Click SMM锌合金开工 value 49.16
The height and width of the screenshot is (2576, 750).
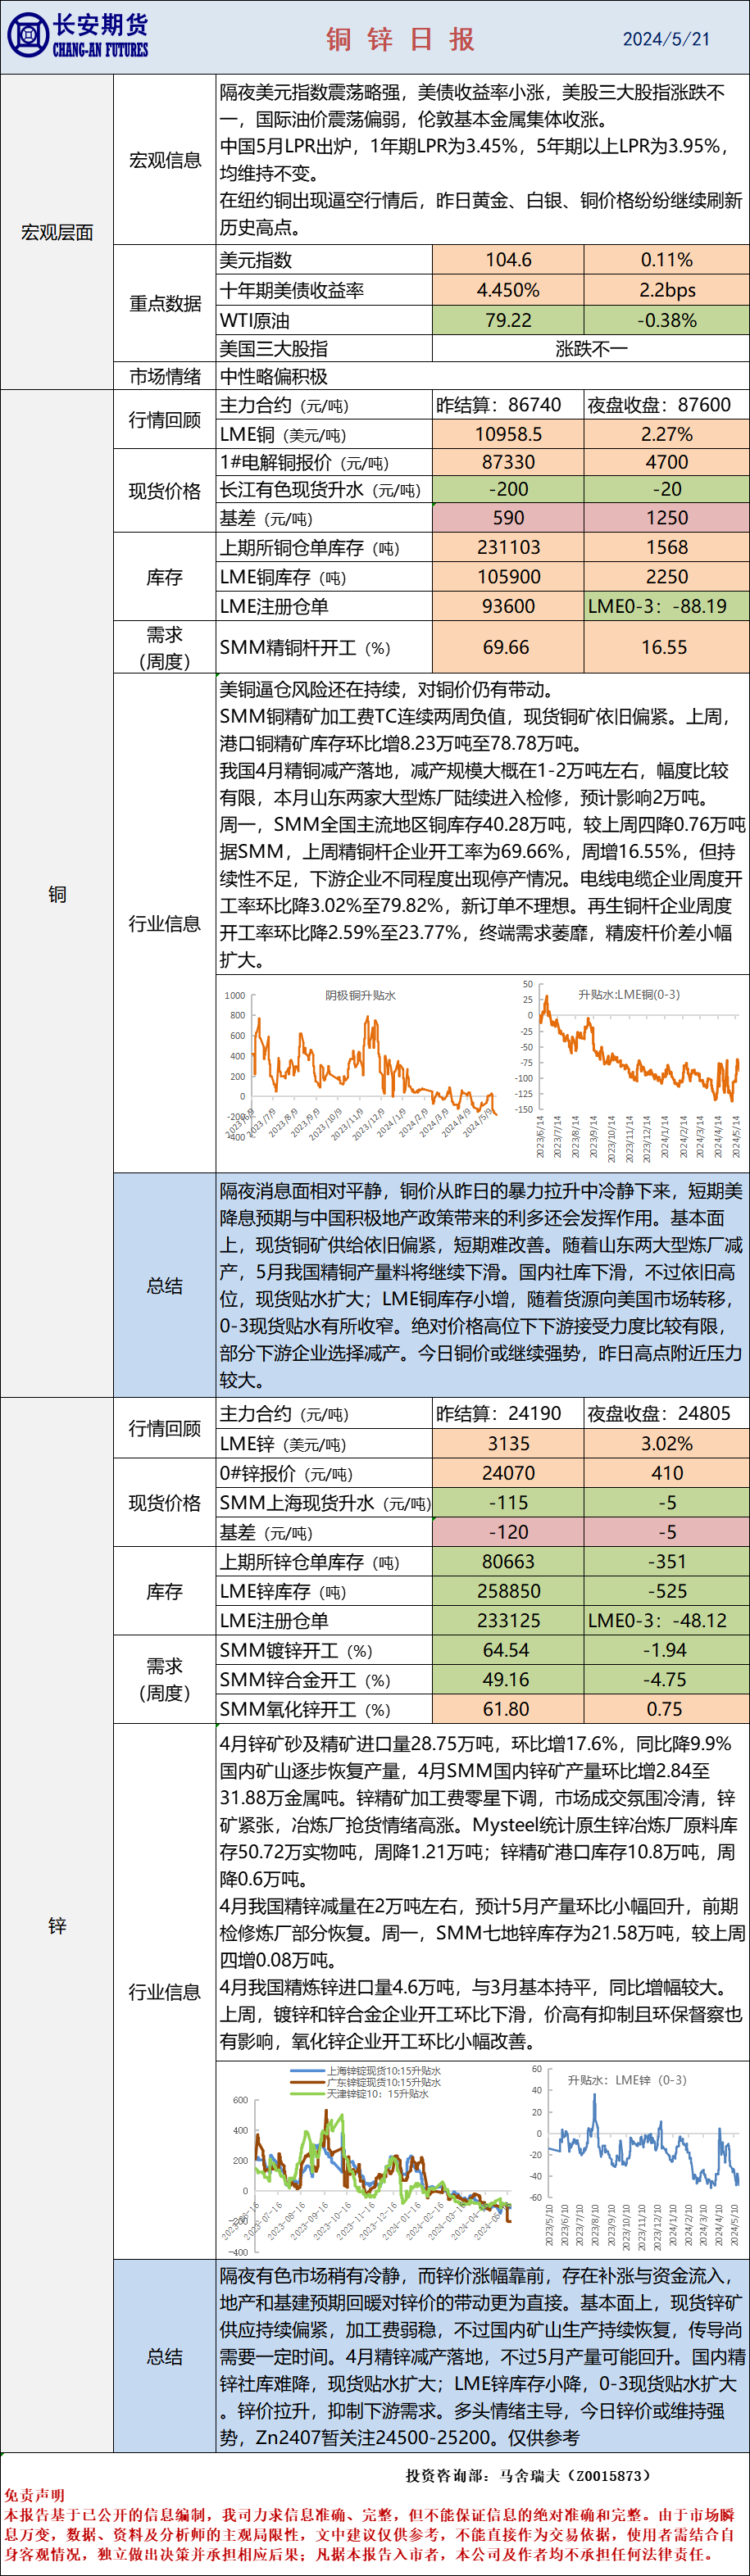coord(508,1680)
